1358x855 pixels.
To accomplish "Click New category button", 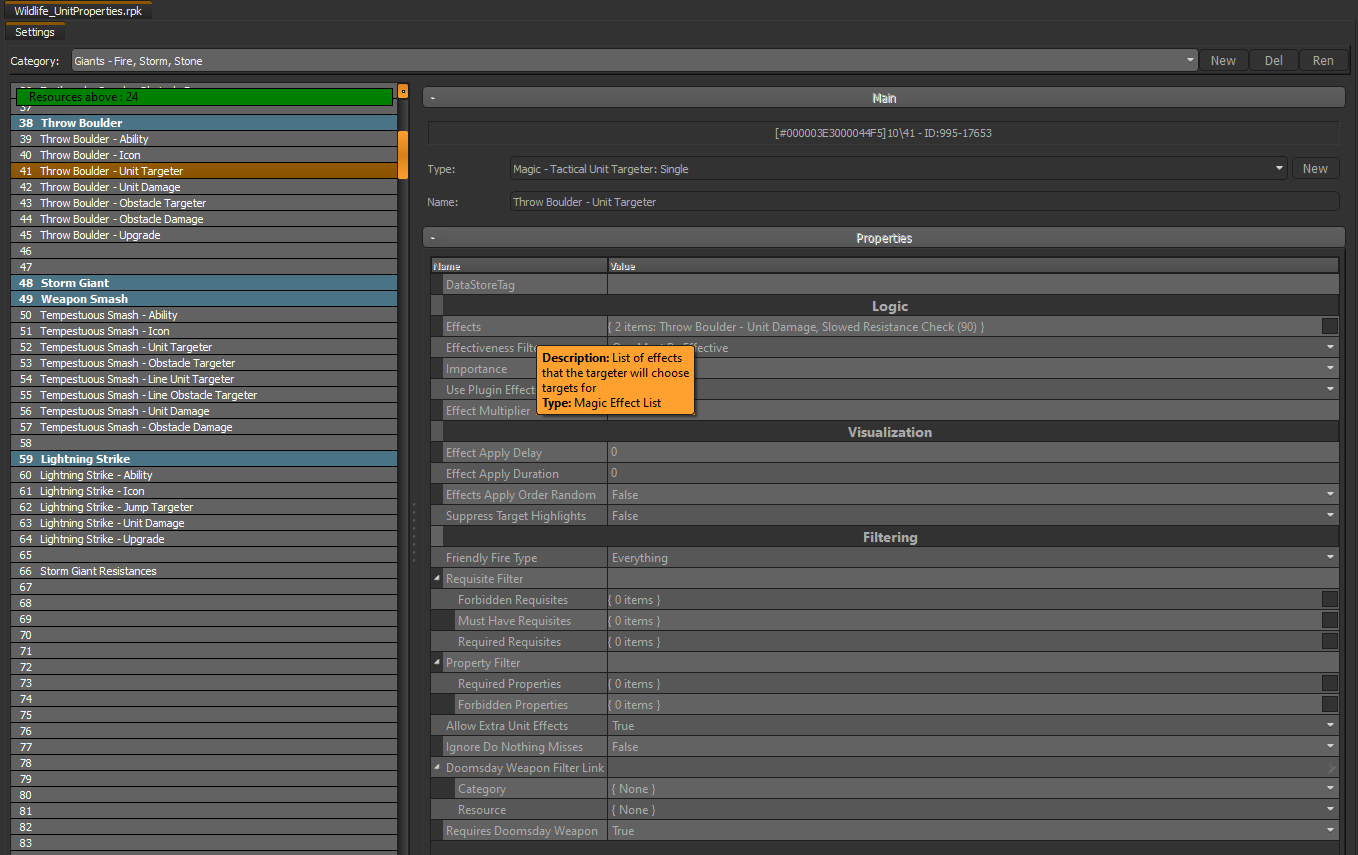I will point(1223,61).
